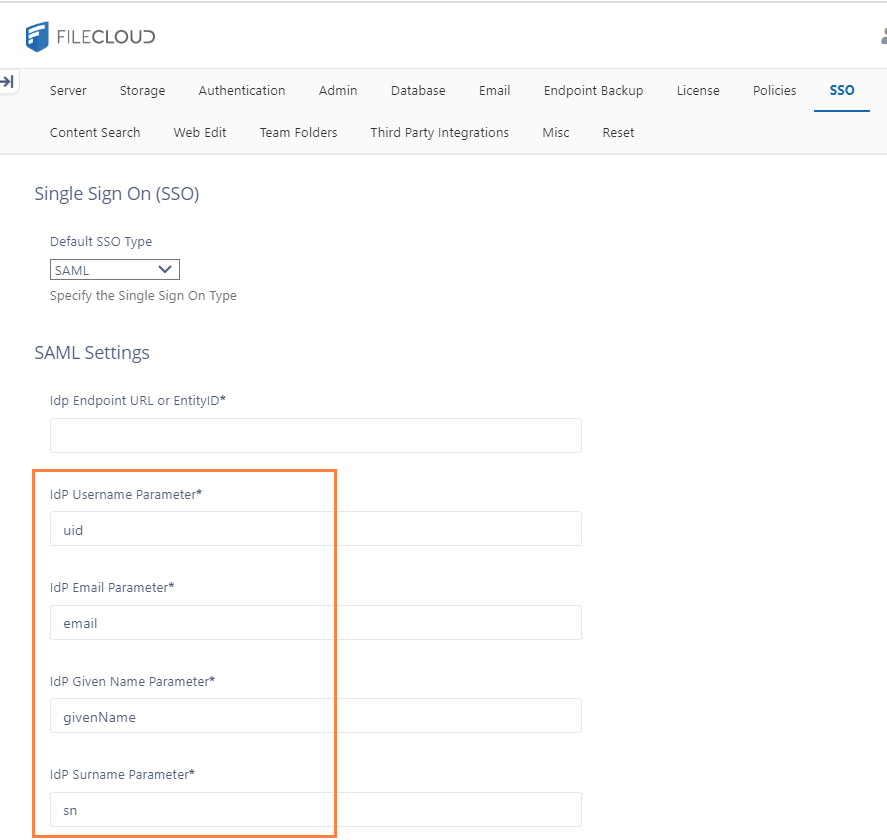
Task: Go to the Team Folders tab
Action: 298,132
